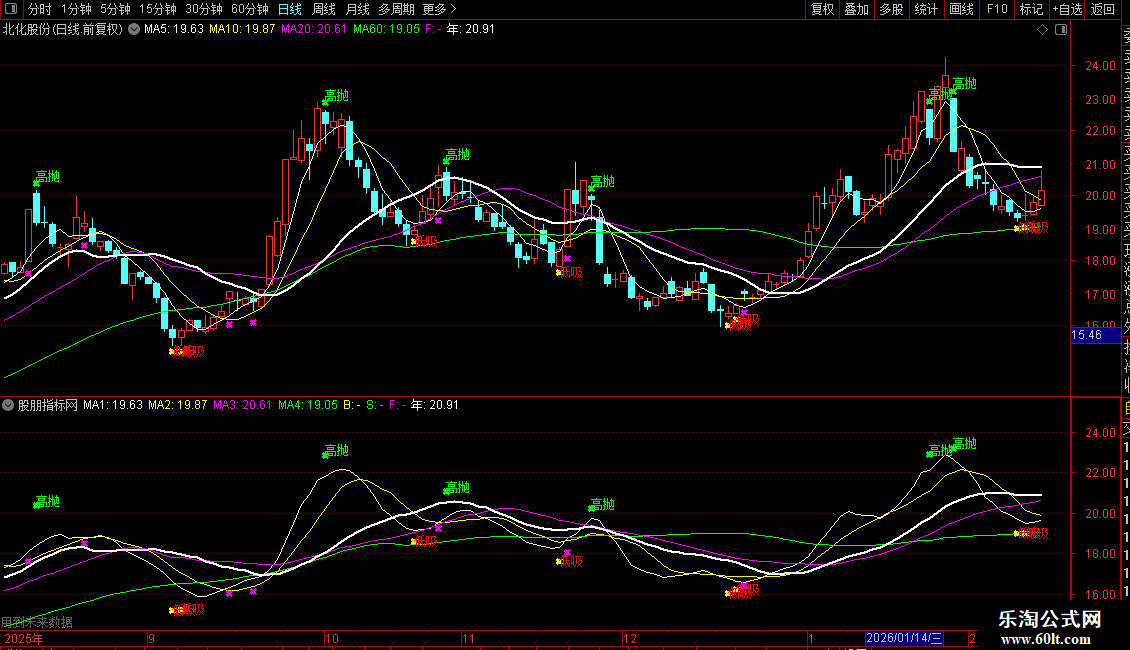Toggle the right side panel icon
Image resolution: width=1130 pixels, height=650 pixels.
1059,30
